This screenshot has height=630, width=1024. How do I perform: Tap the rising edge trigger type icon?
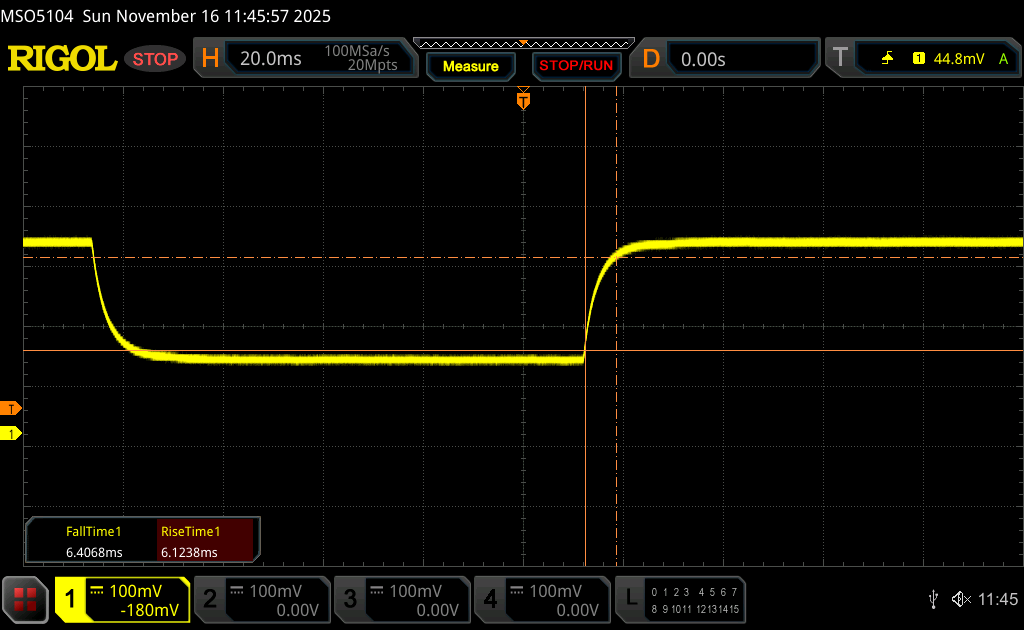tap(887, 59)
